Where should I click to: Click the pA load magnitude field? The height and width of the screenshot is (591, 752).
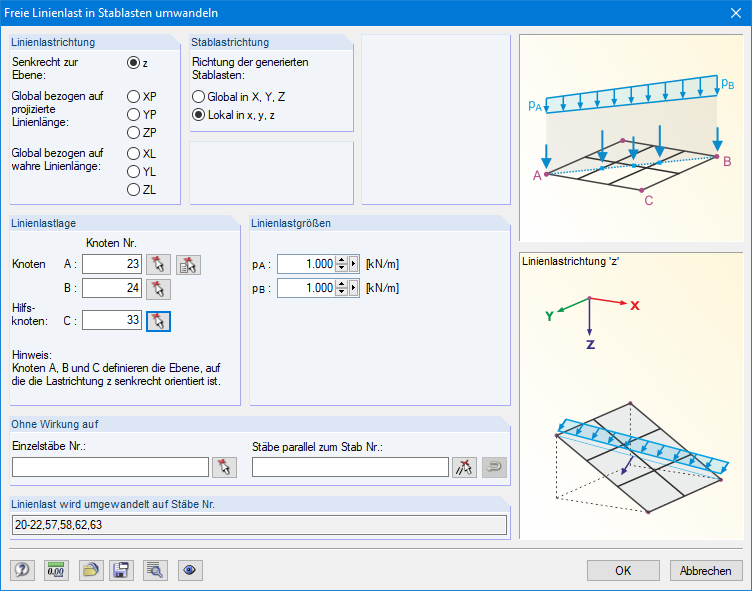point(306,264)
